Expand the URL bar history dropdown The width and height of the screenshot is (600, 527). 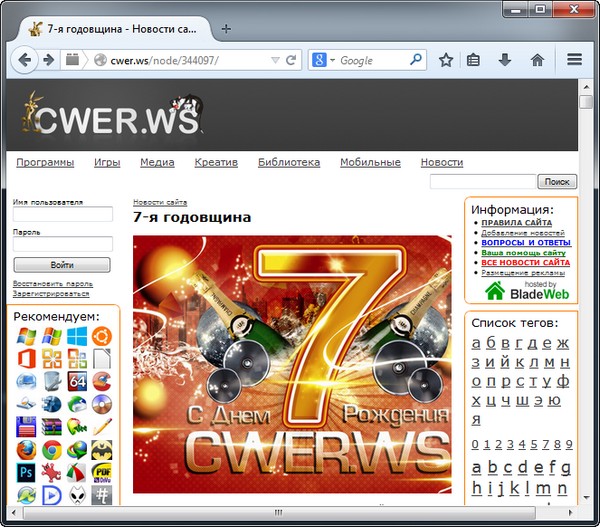(x=274, y=60)
